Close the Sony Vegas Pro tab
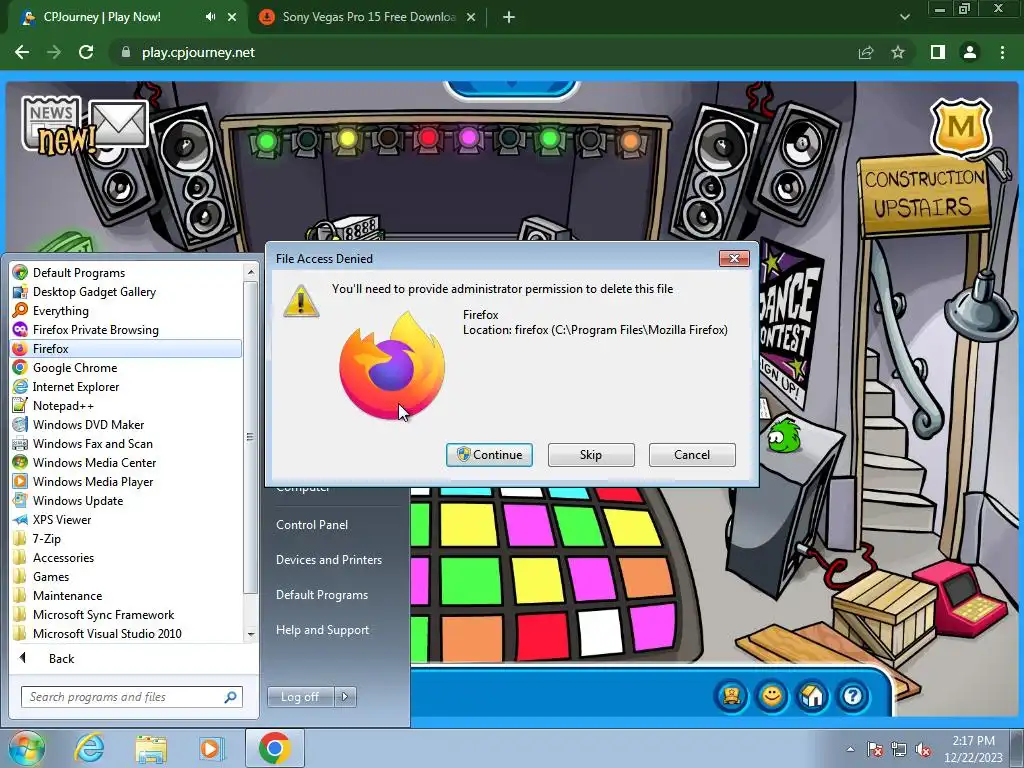This screenshot has height=768, width=1024. coord(471,17)
